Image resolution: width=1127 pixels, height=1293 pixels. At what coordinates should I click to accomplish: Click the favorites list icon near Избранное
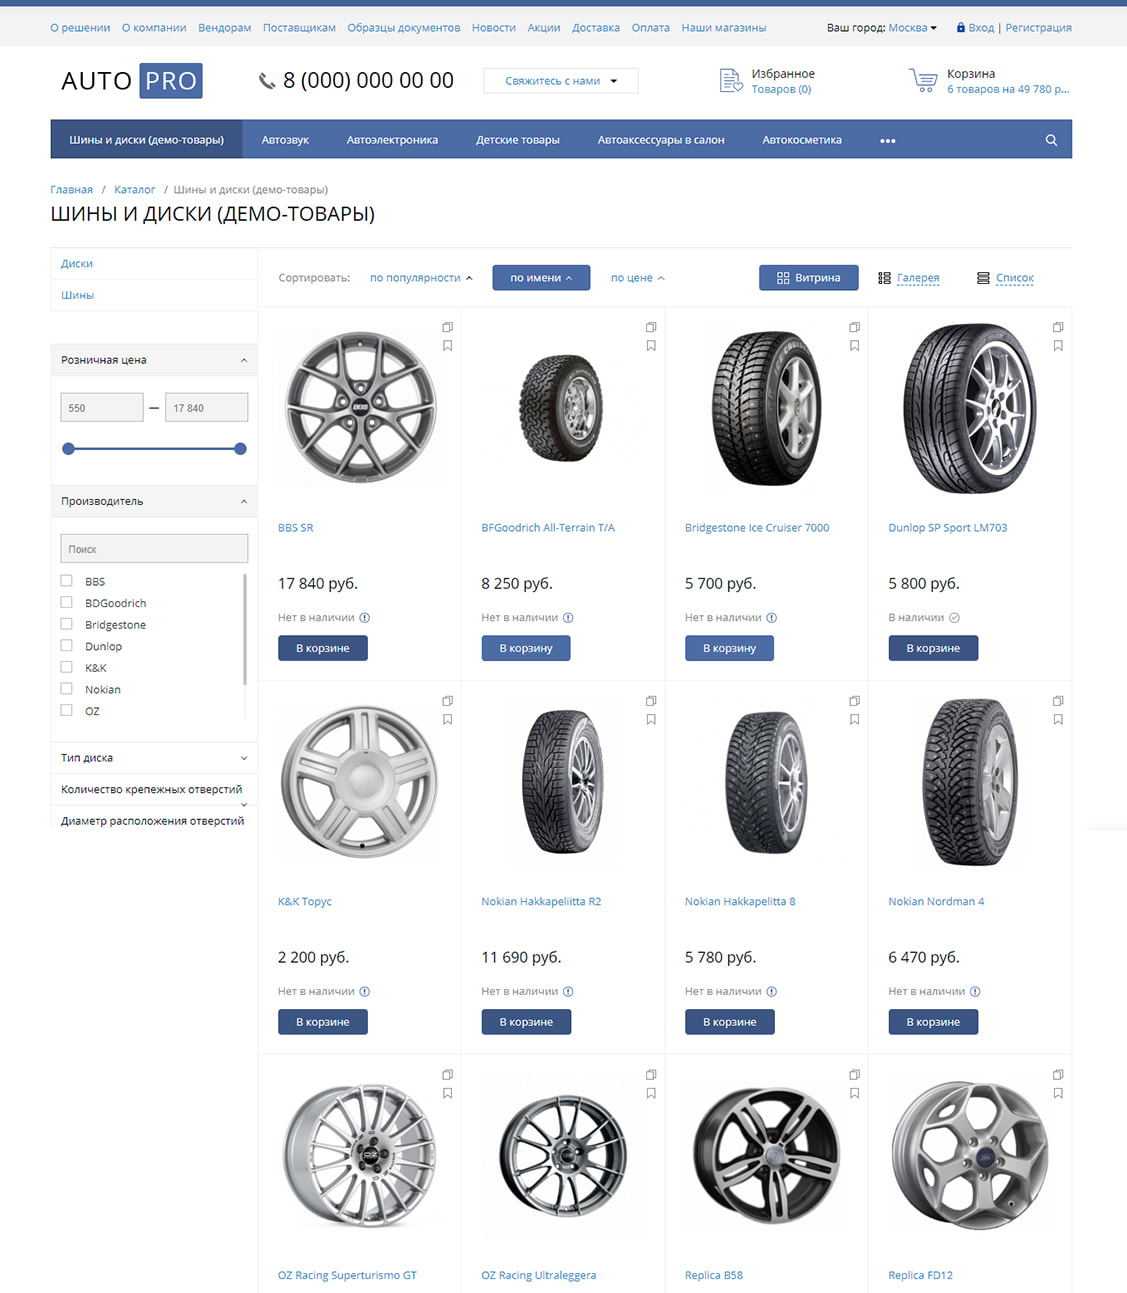coord(731,81)
